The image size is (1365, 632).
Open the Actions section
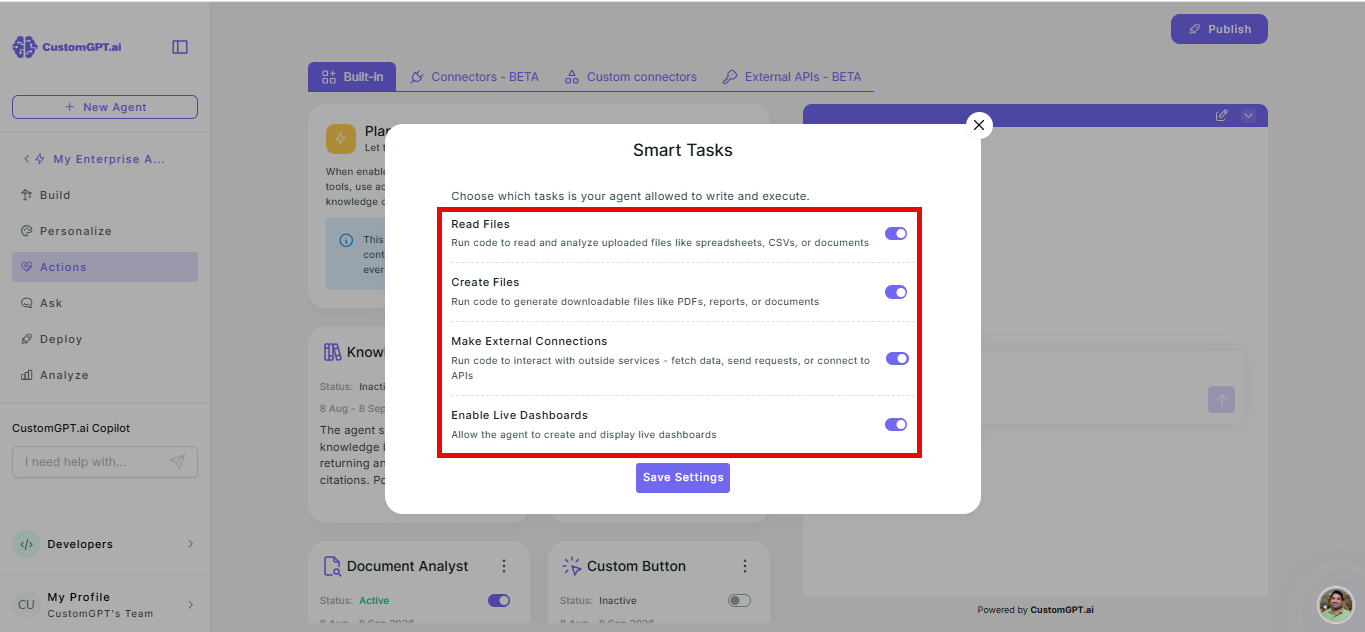[105, 267]
